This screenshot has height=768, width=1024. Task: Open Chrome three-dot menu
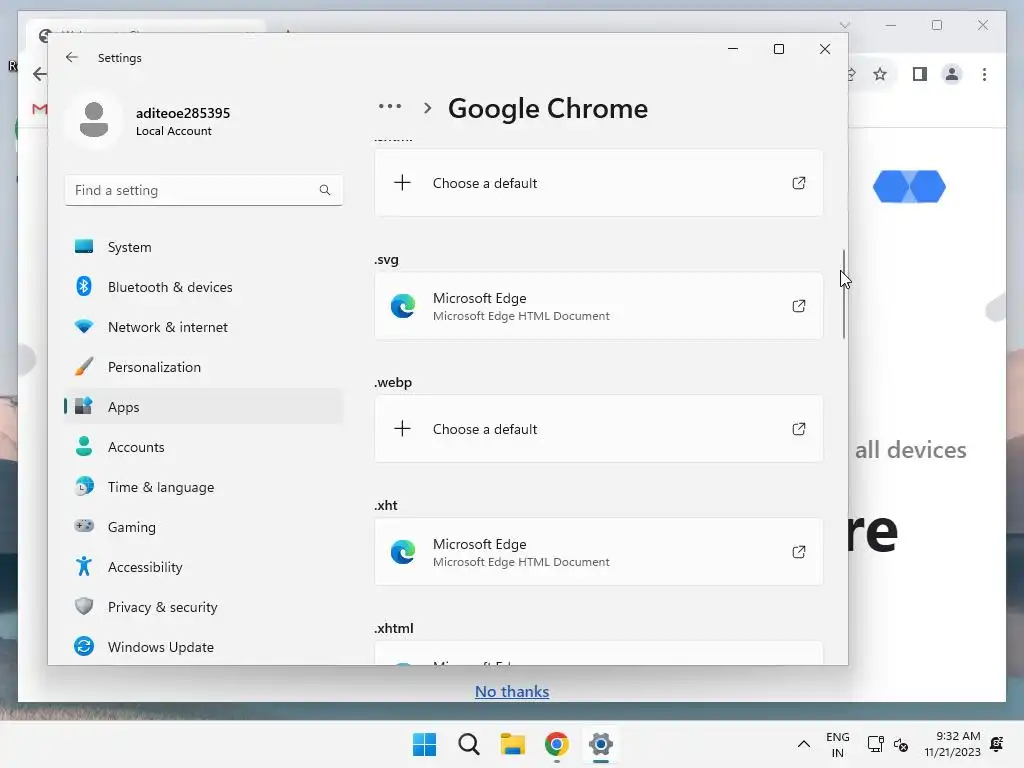[x=984, y=74]
